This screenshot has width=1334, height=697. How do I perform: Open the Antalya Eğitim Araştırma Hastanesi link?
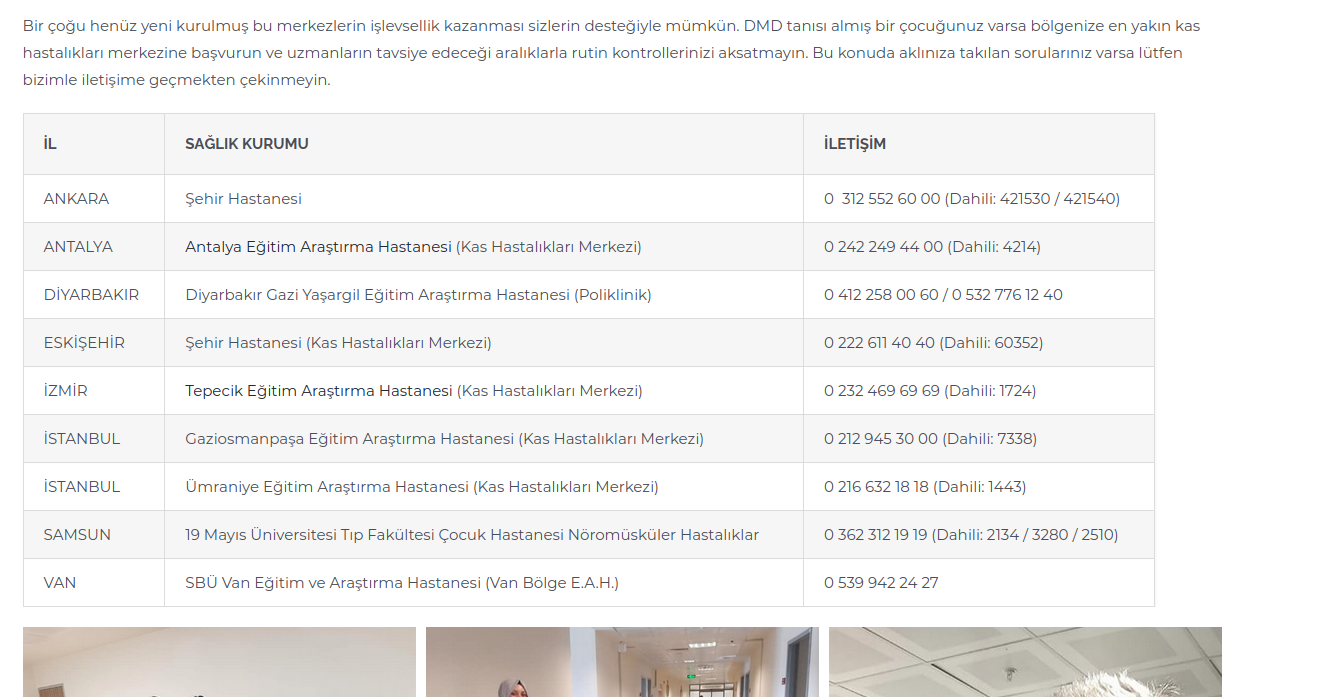click(x=318, y=247)
